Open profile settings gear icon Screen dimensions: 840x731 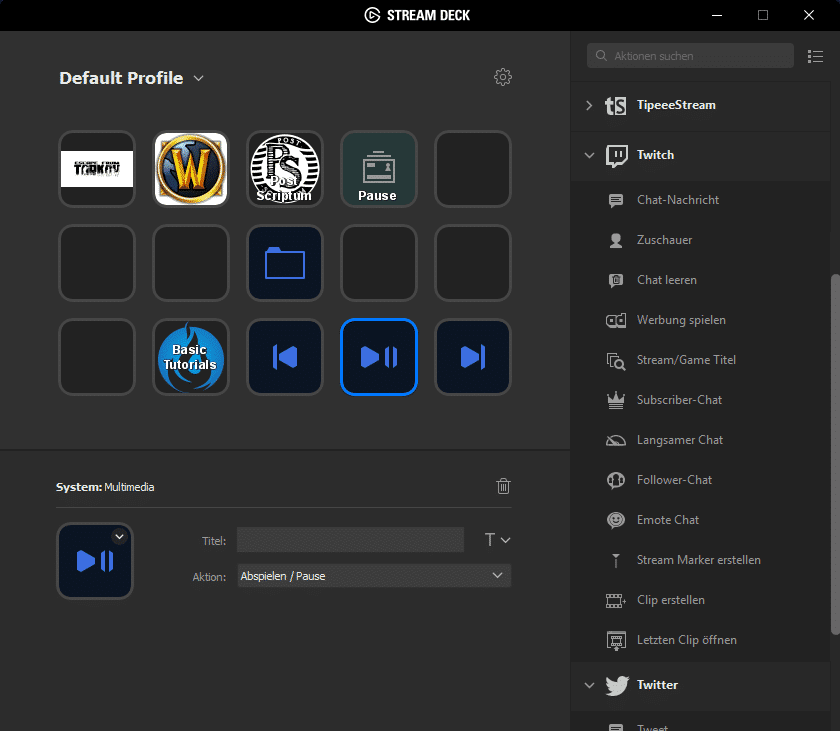point(503,77)
